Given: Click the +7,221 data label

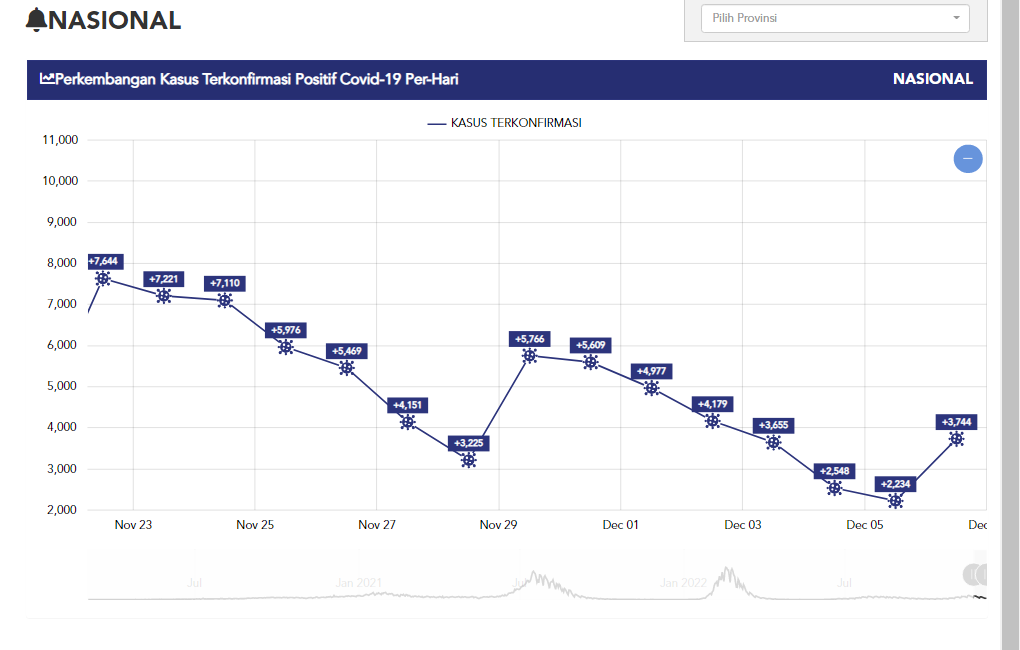Looking at the screenshot, I should tap(164, 278).
